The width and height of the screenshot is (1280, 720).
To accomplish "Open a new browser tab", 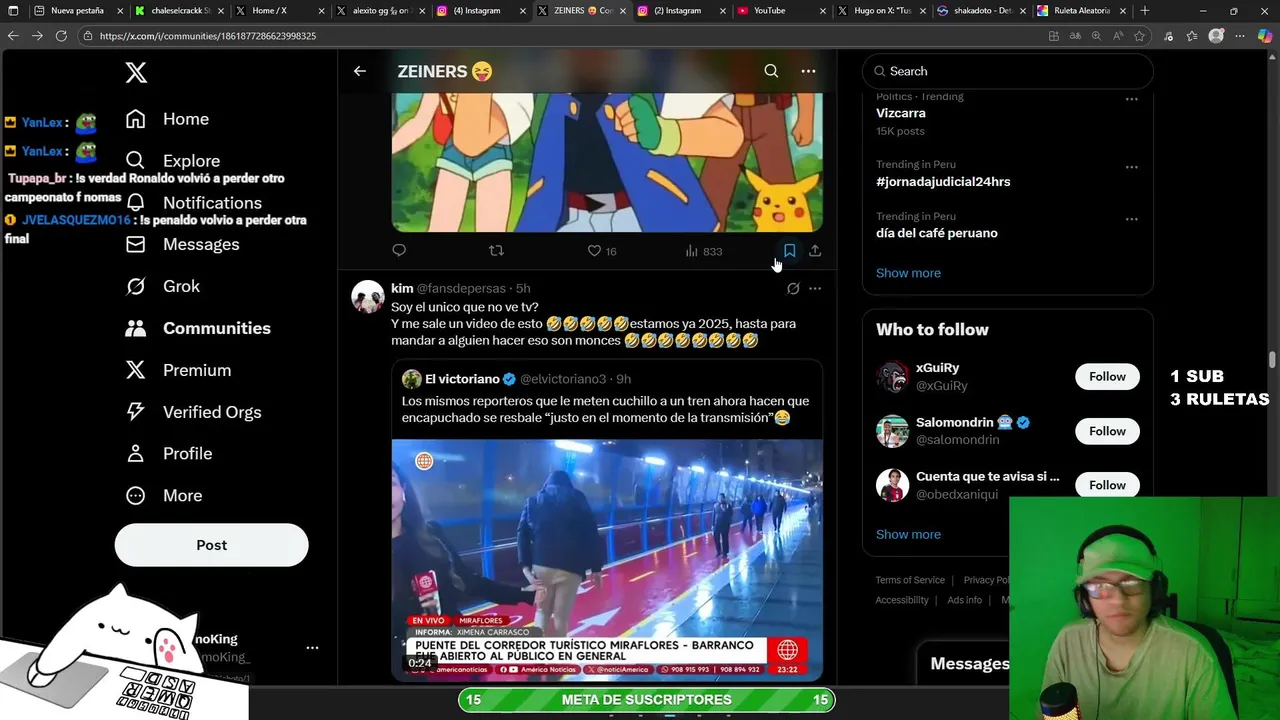I will click(1144, 11).
